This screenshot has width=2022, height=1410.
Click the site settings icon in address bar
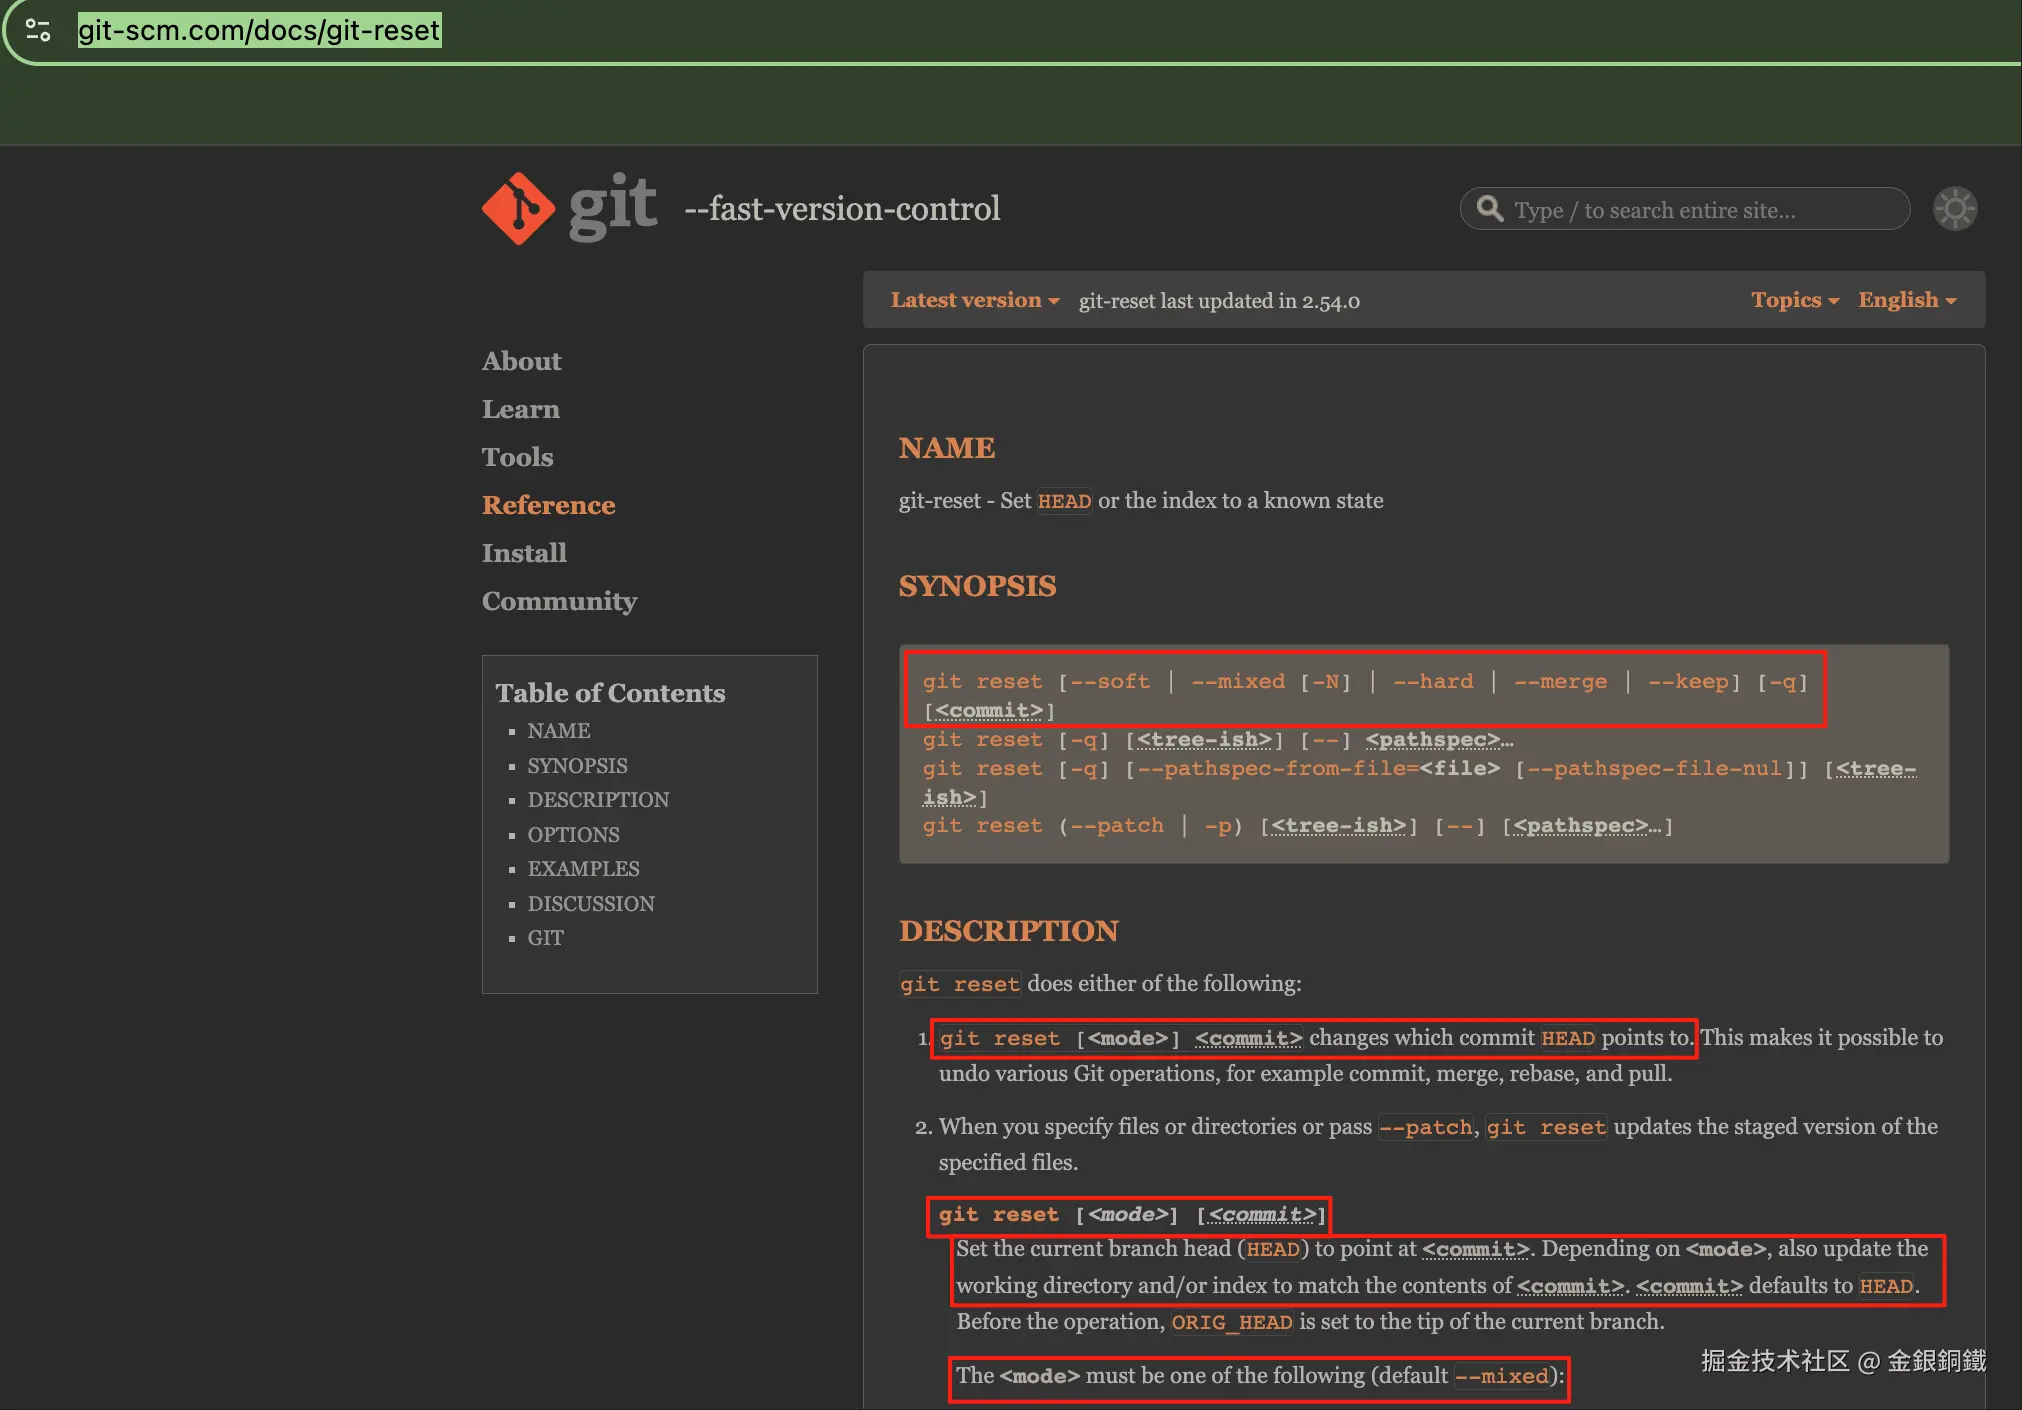point(38,30)
